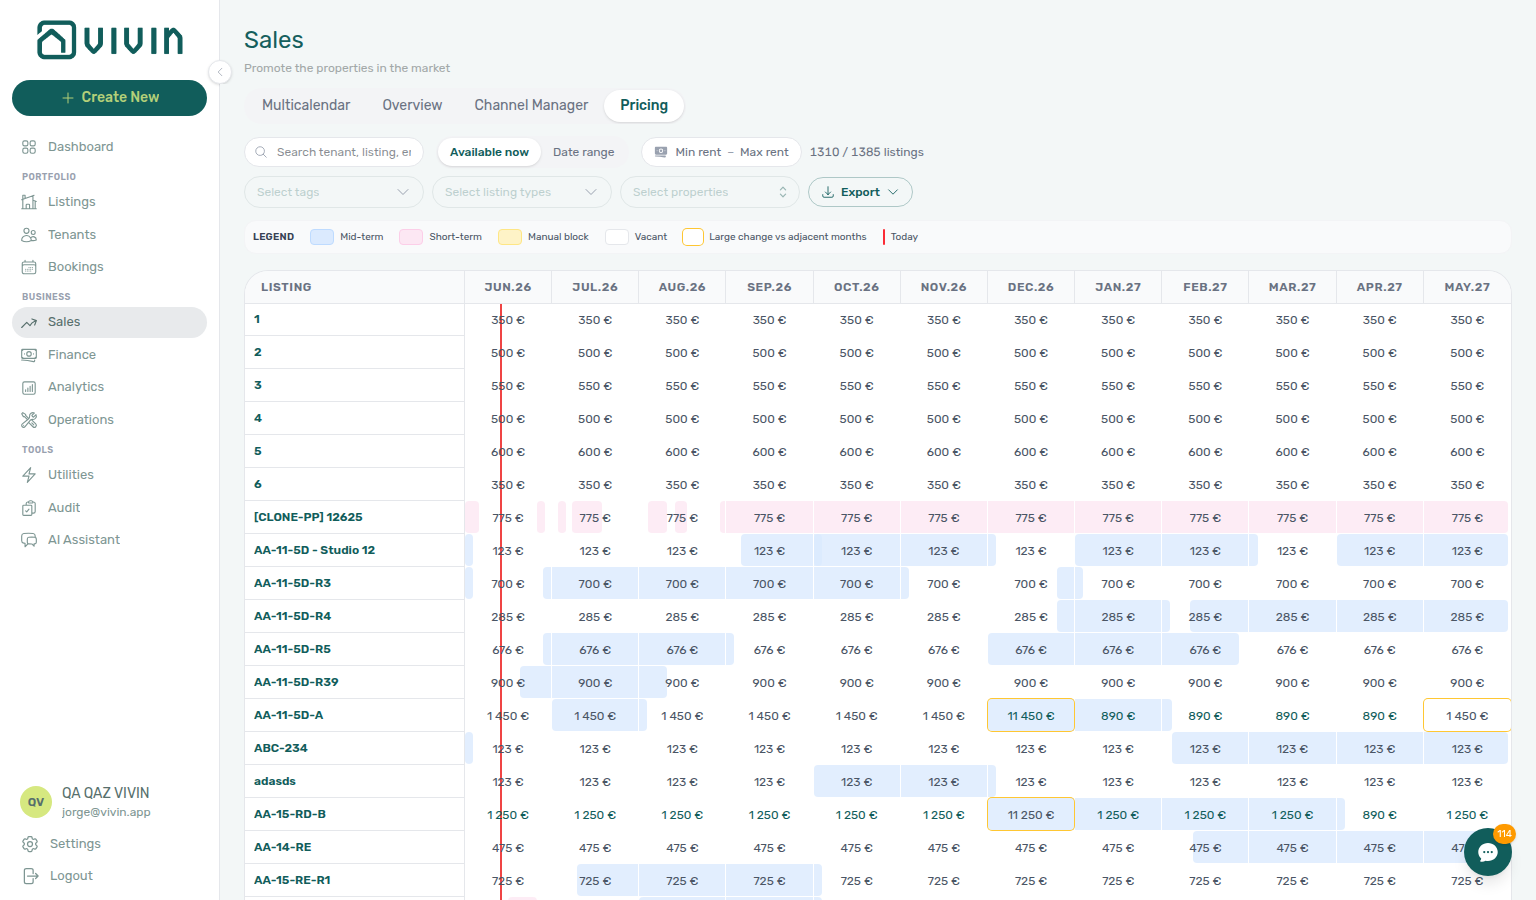Toggle Available now filter

click(489, 152)
